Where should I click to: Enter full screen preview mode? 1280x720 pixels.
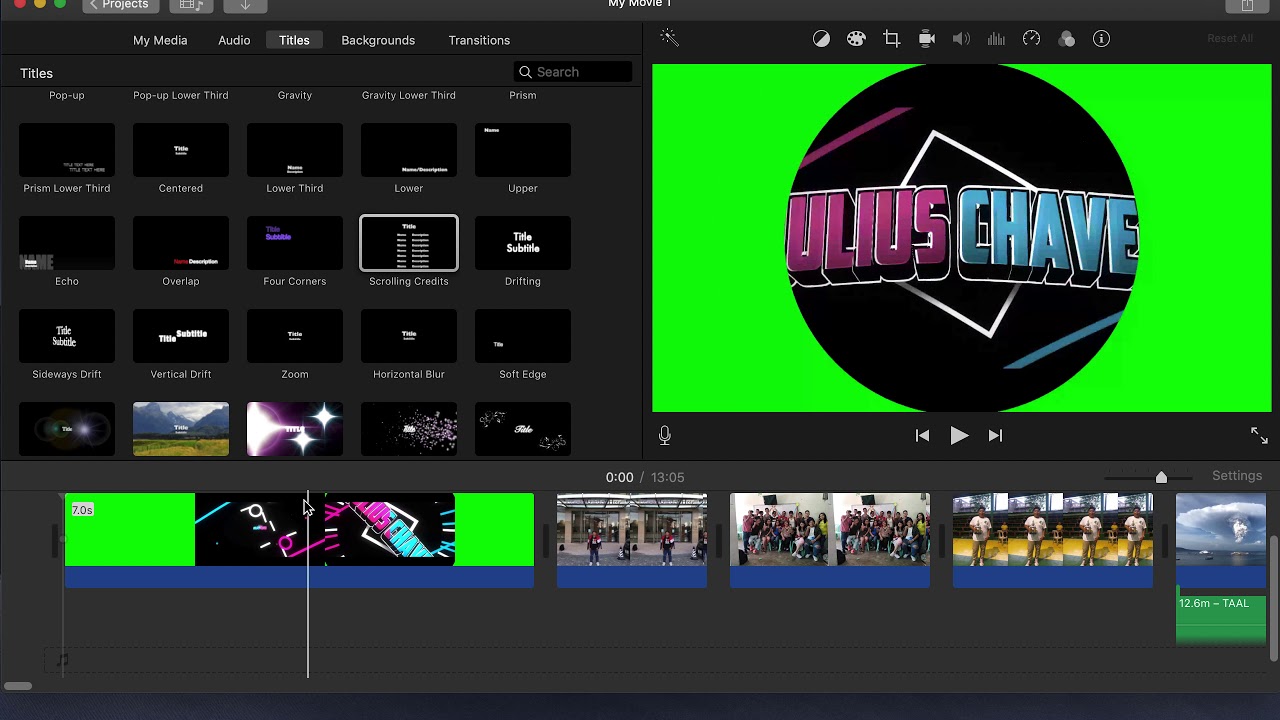click(x=1259, y=435)
